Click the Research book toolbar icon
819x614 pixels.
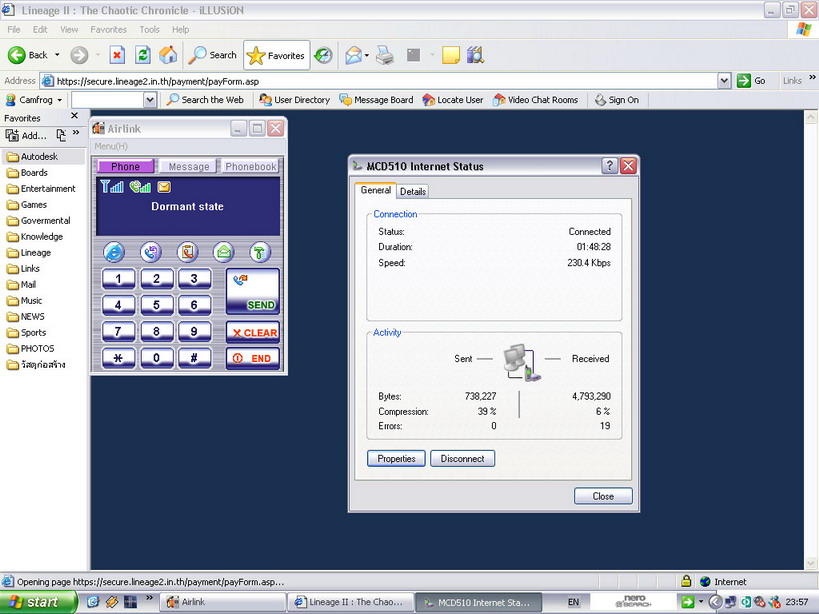475,55
